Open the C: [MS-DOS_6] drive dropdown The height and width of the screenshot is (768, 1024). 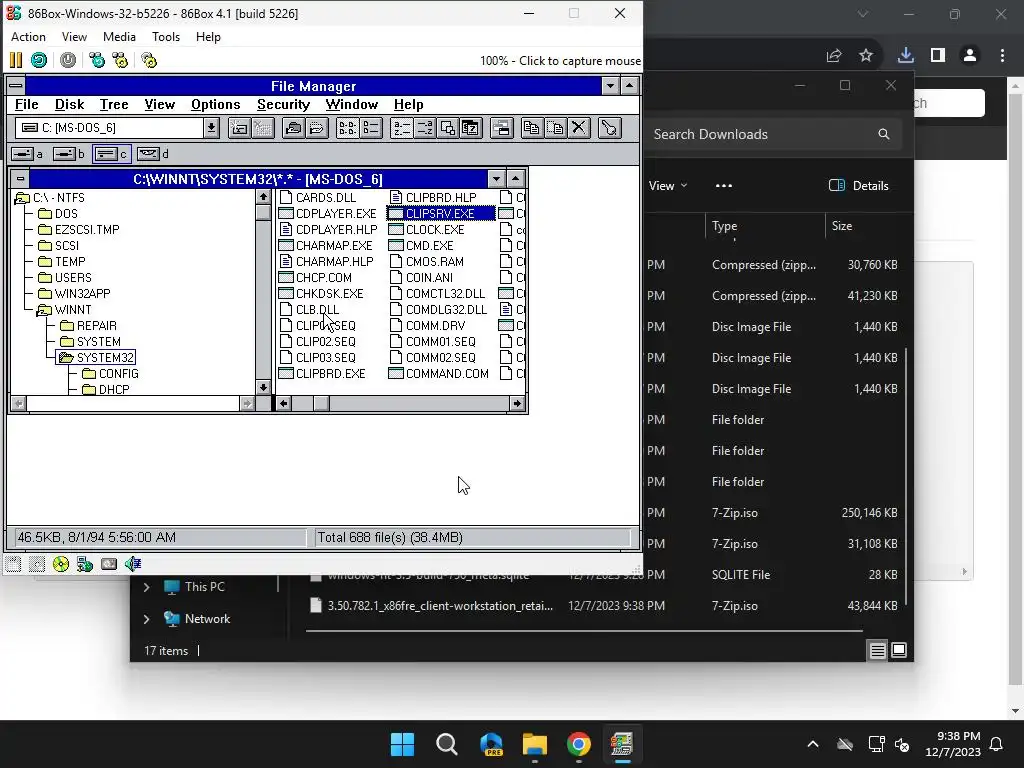click(x=211, y=128)
